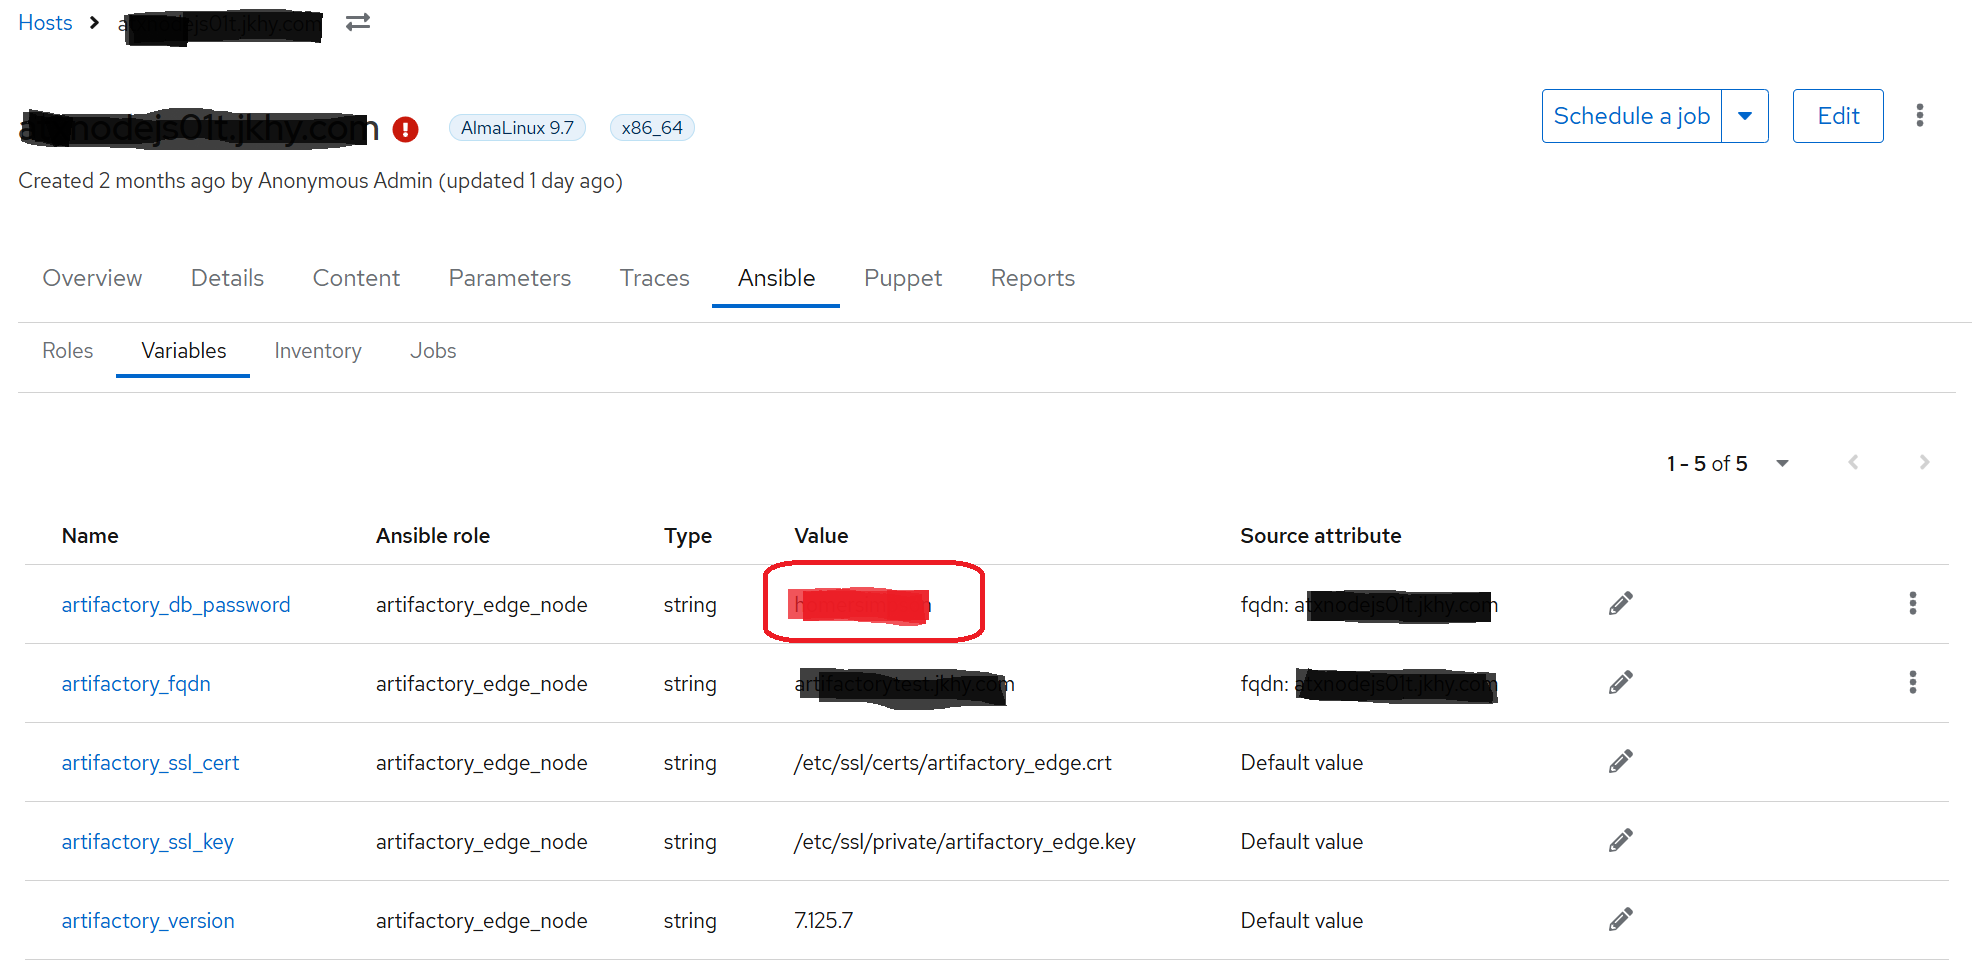1972x968 pixels.
Task: Select the Roles sub-tab
Action: (x=67, y=351)
